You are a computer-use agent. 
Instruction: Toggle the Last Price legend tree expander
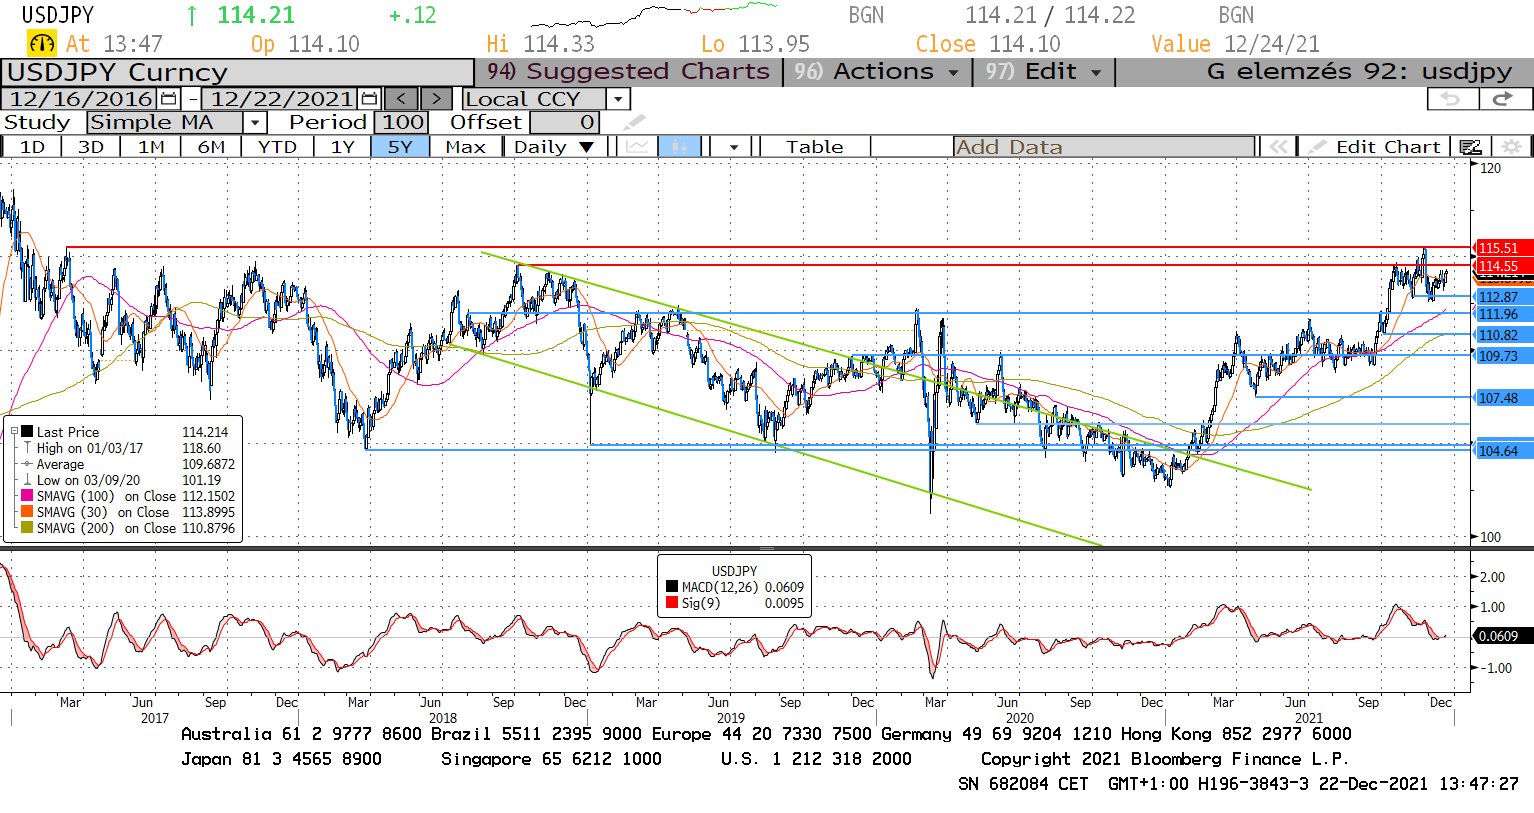15,432
